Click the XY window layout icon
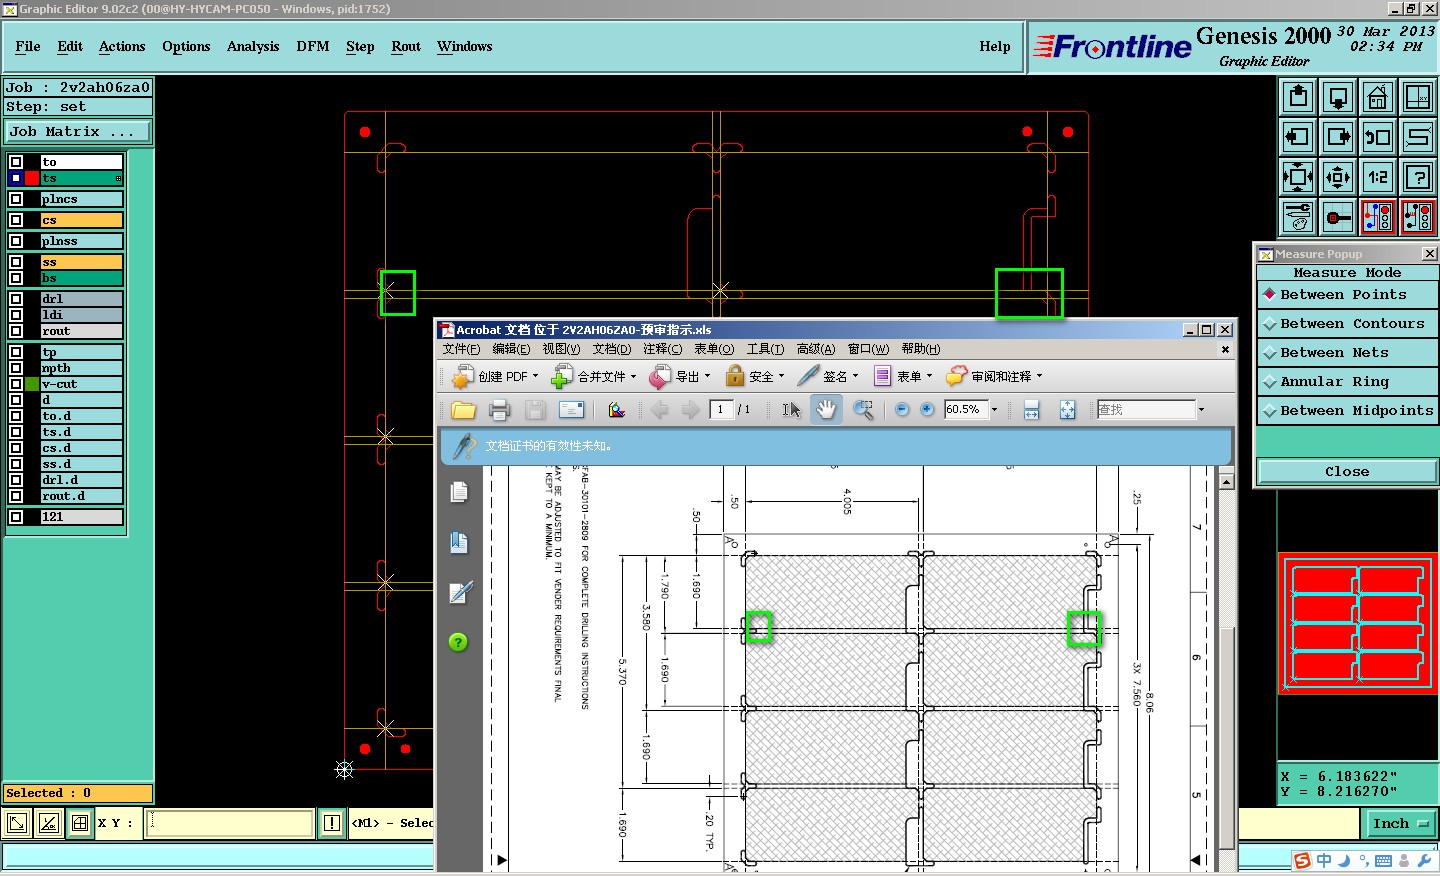 pos(1418,97)
